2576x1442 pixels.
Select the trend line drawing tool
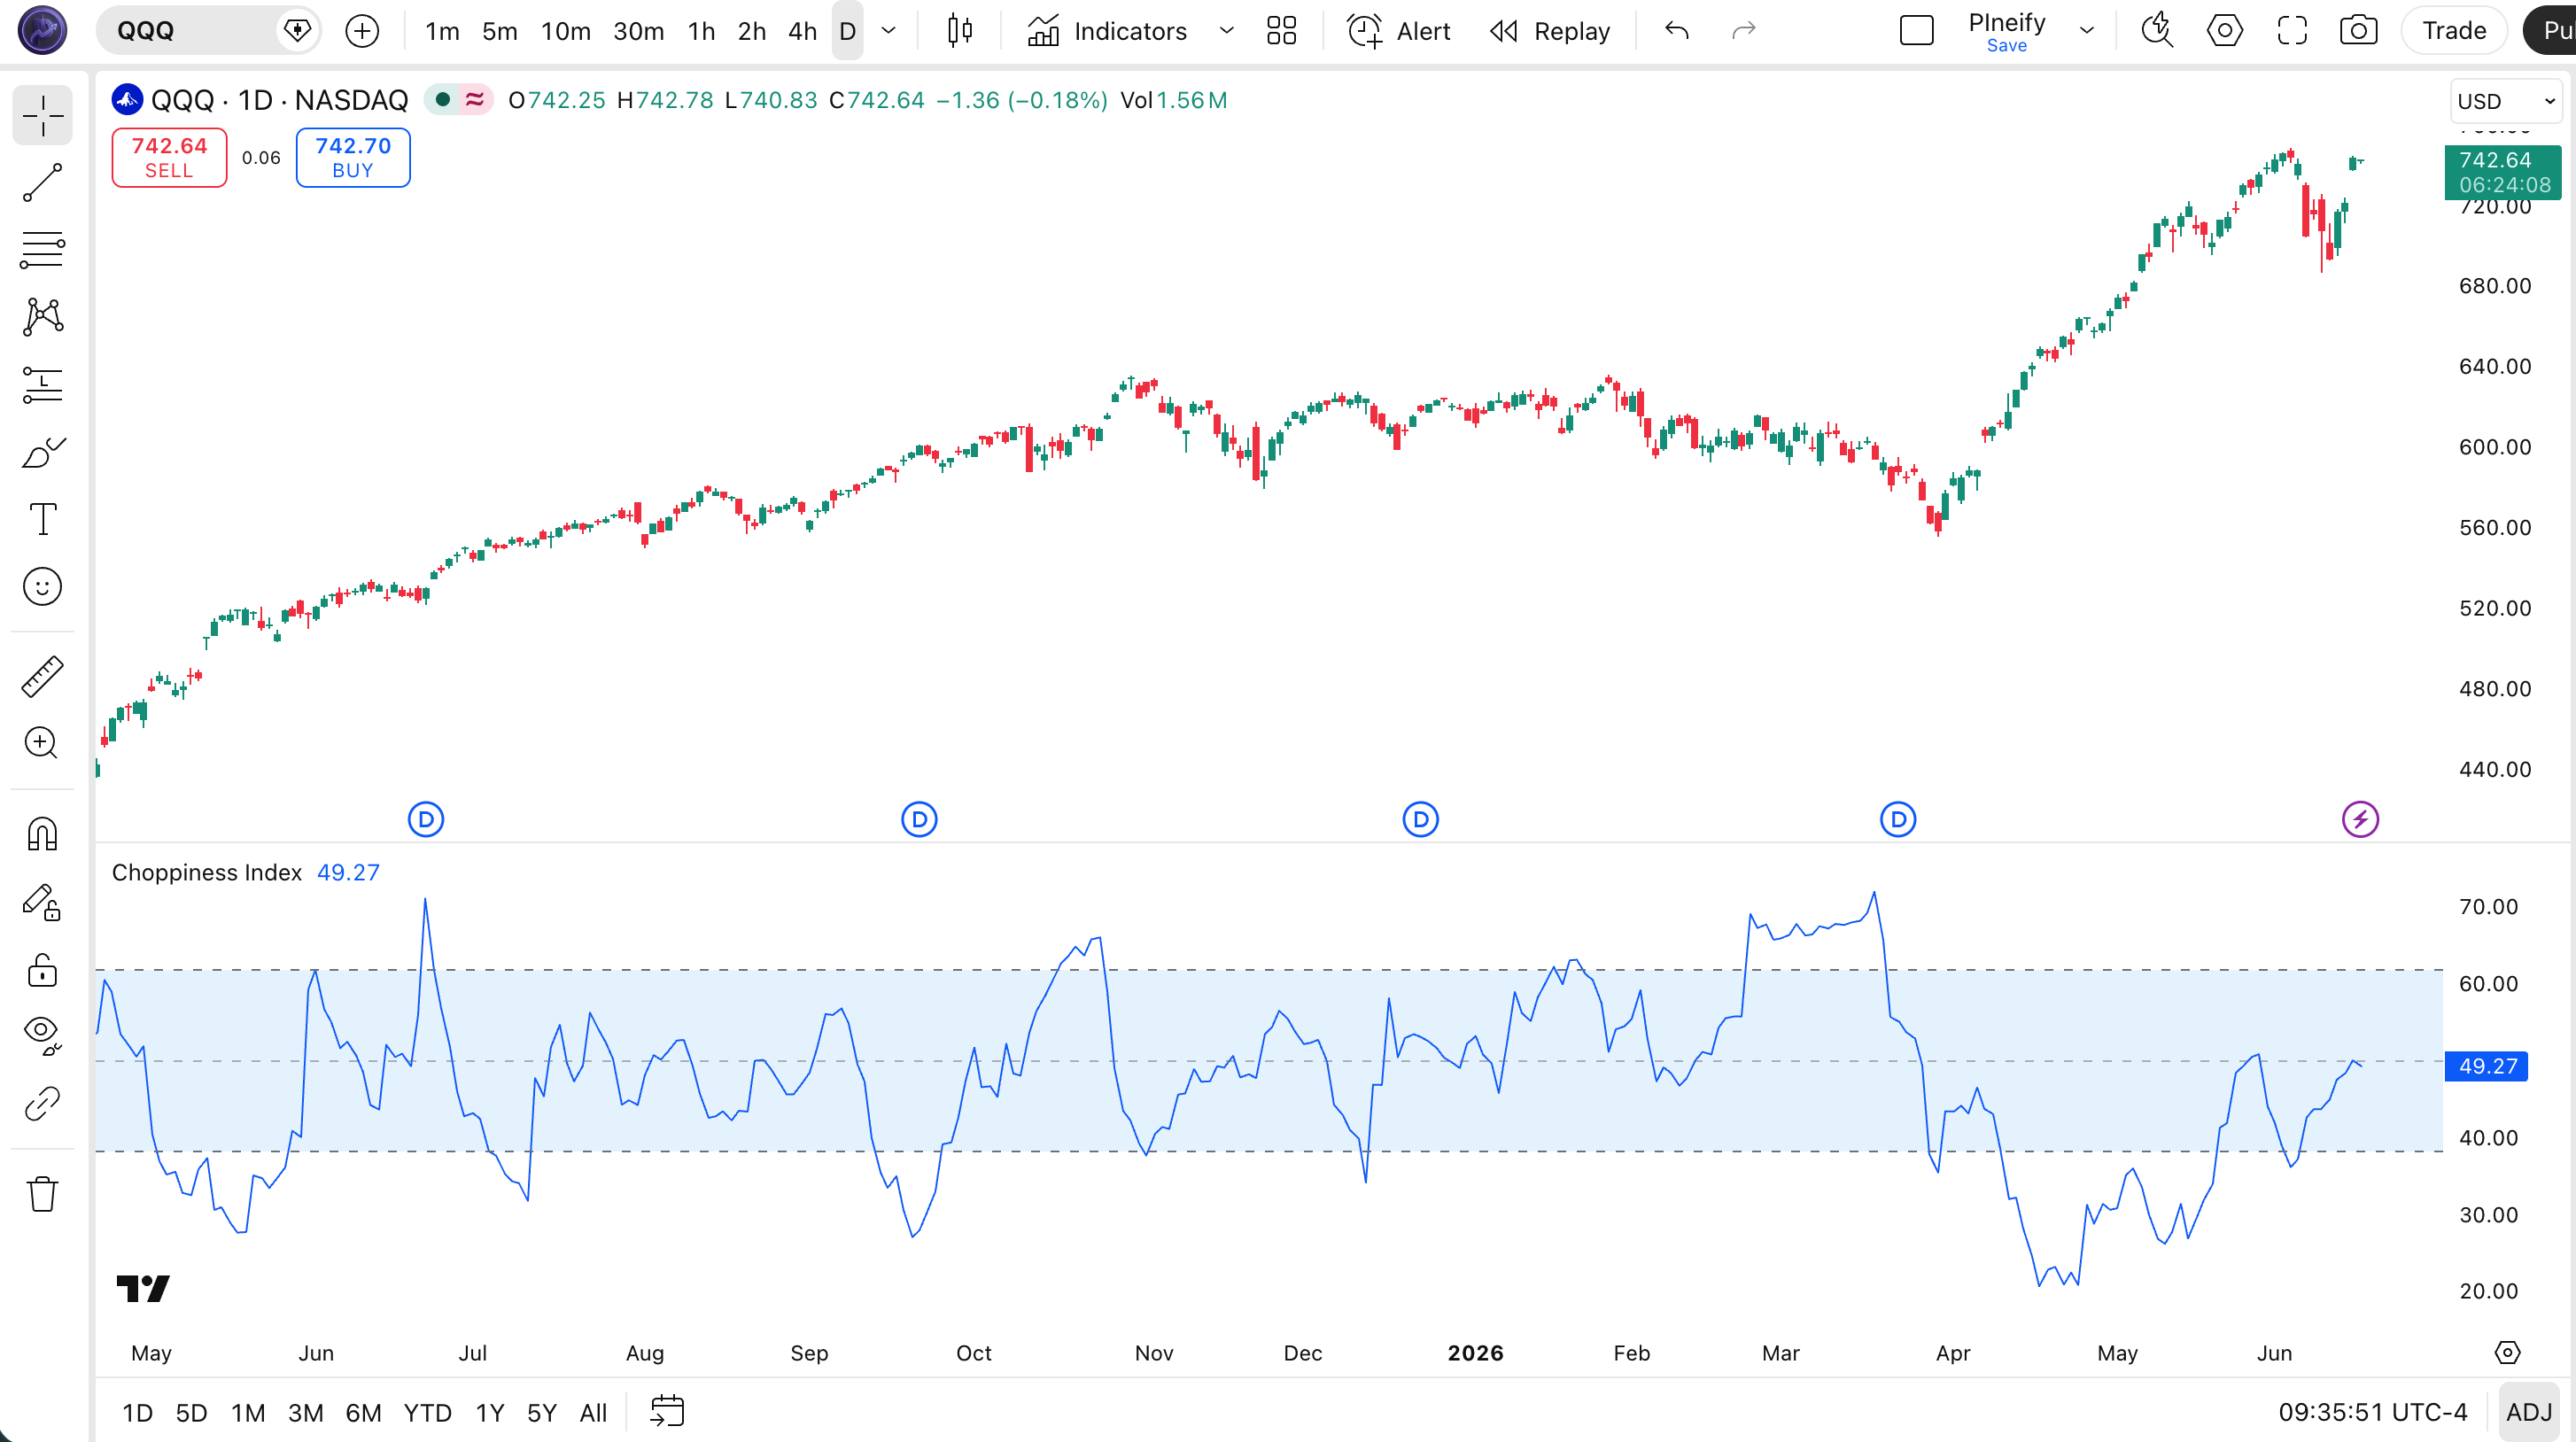point(42,182)
